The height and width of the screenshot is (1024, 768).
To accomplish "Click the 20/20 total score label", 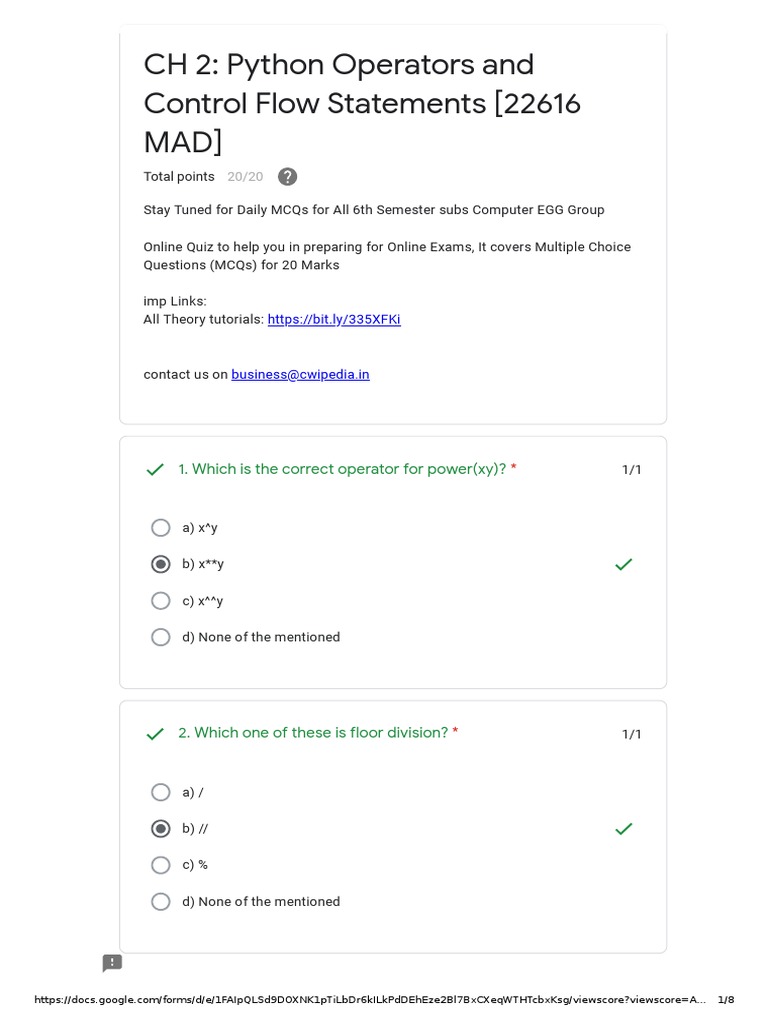I will coord(245,177).
